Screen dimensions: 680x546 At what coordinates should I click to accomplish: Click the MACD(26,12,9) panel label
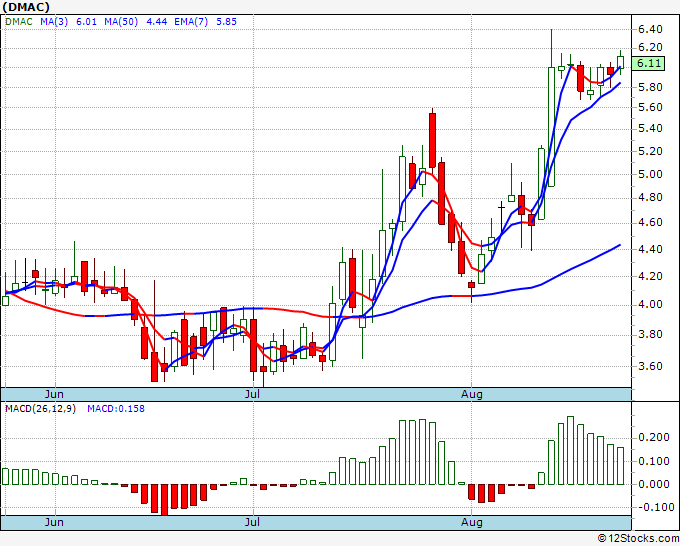pos(40,409)
